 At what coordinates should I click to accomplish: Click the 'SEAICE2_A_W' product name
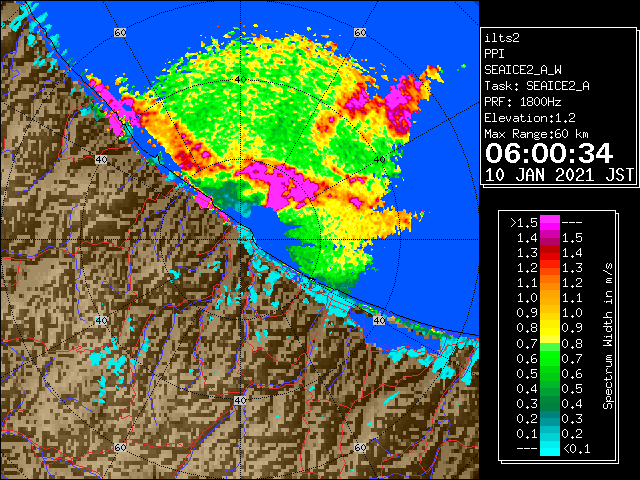(x=522, y=70)
